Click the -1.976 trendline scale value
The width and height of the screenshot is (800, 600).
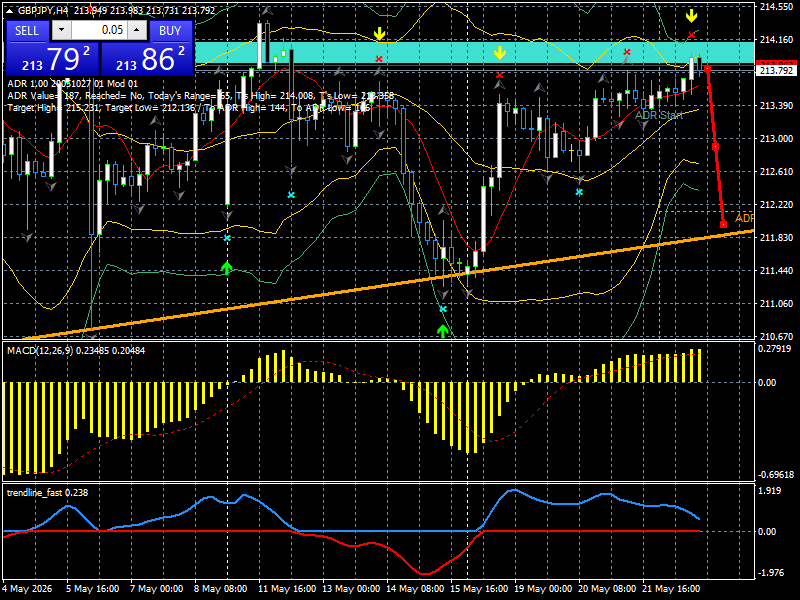[770, 573]
